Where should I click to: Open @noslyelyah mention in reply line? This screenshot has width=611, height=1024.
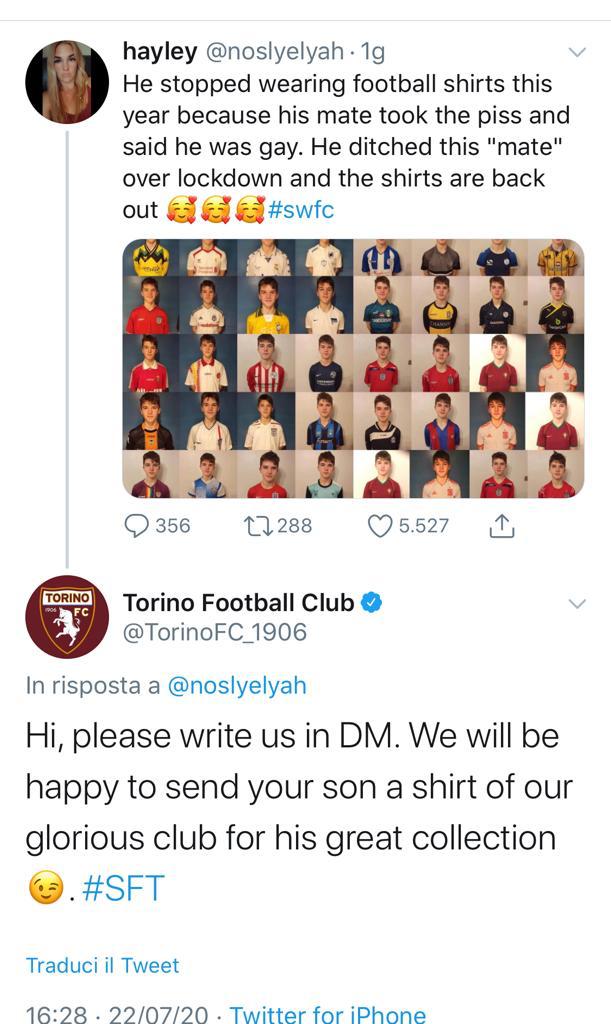237,686
